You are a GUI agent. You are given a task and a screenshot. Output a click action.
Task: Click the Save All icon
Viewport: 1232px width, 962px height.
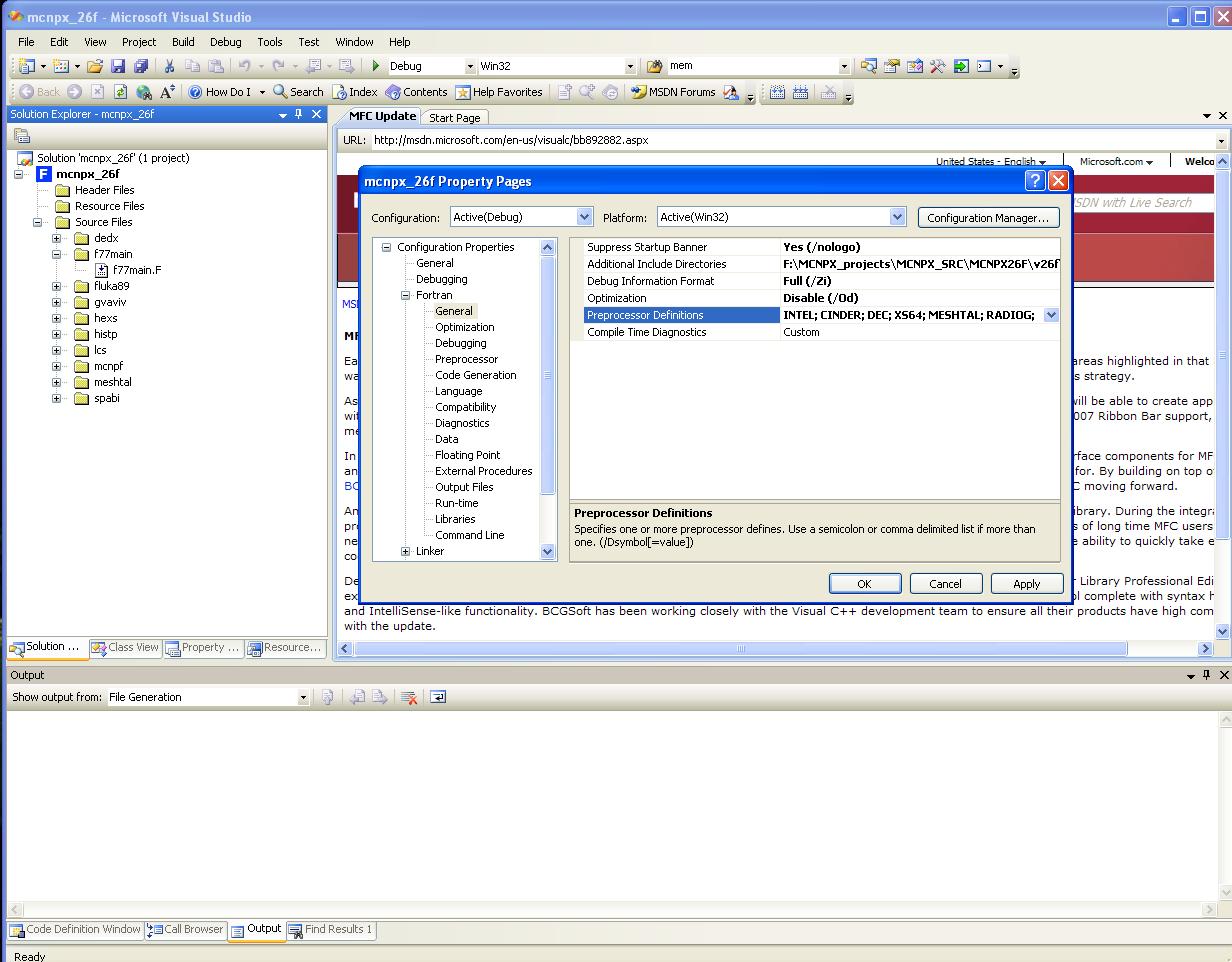[141, 66]
